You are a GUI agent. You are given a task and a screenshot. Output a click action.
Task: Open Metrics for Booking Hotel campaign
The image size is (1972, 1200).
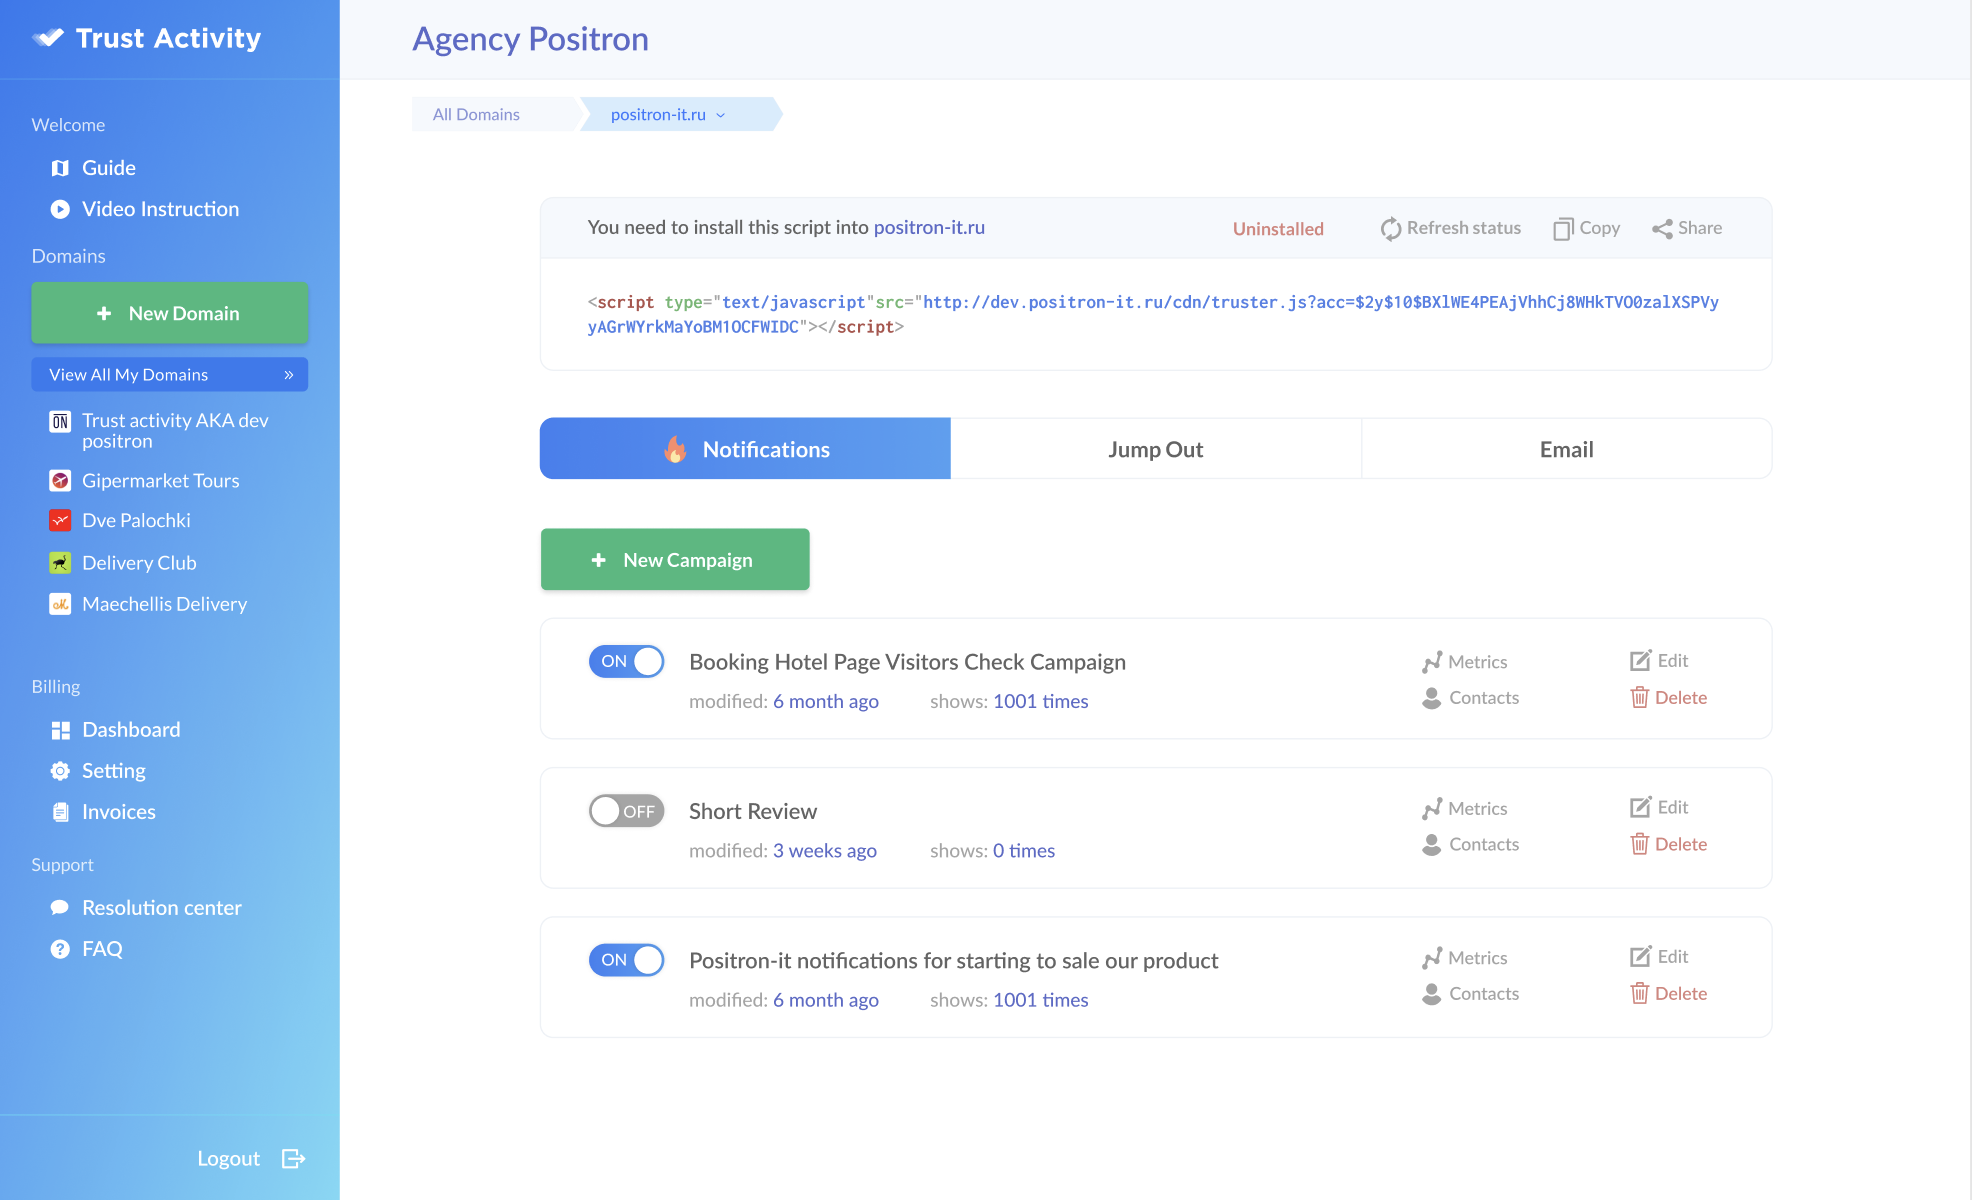coord(1465,662)
